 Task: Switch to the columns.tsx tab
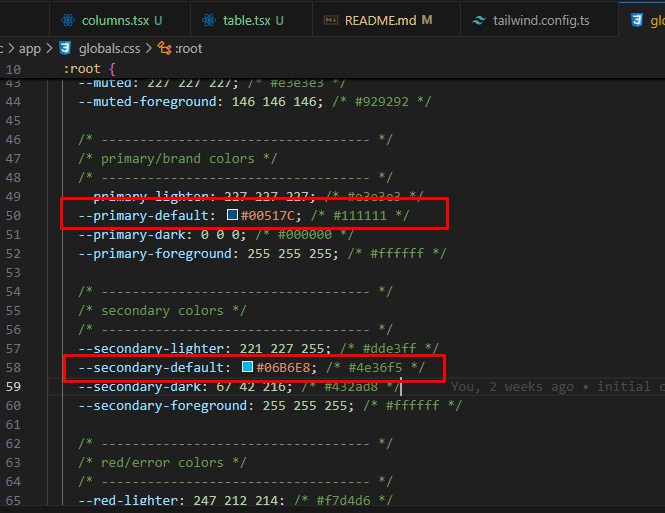point(115,20)
